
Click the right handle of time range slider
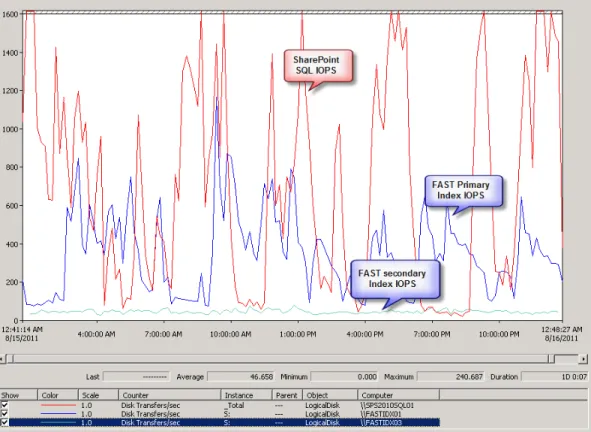[551, 359]
